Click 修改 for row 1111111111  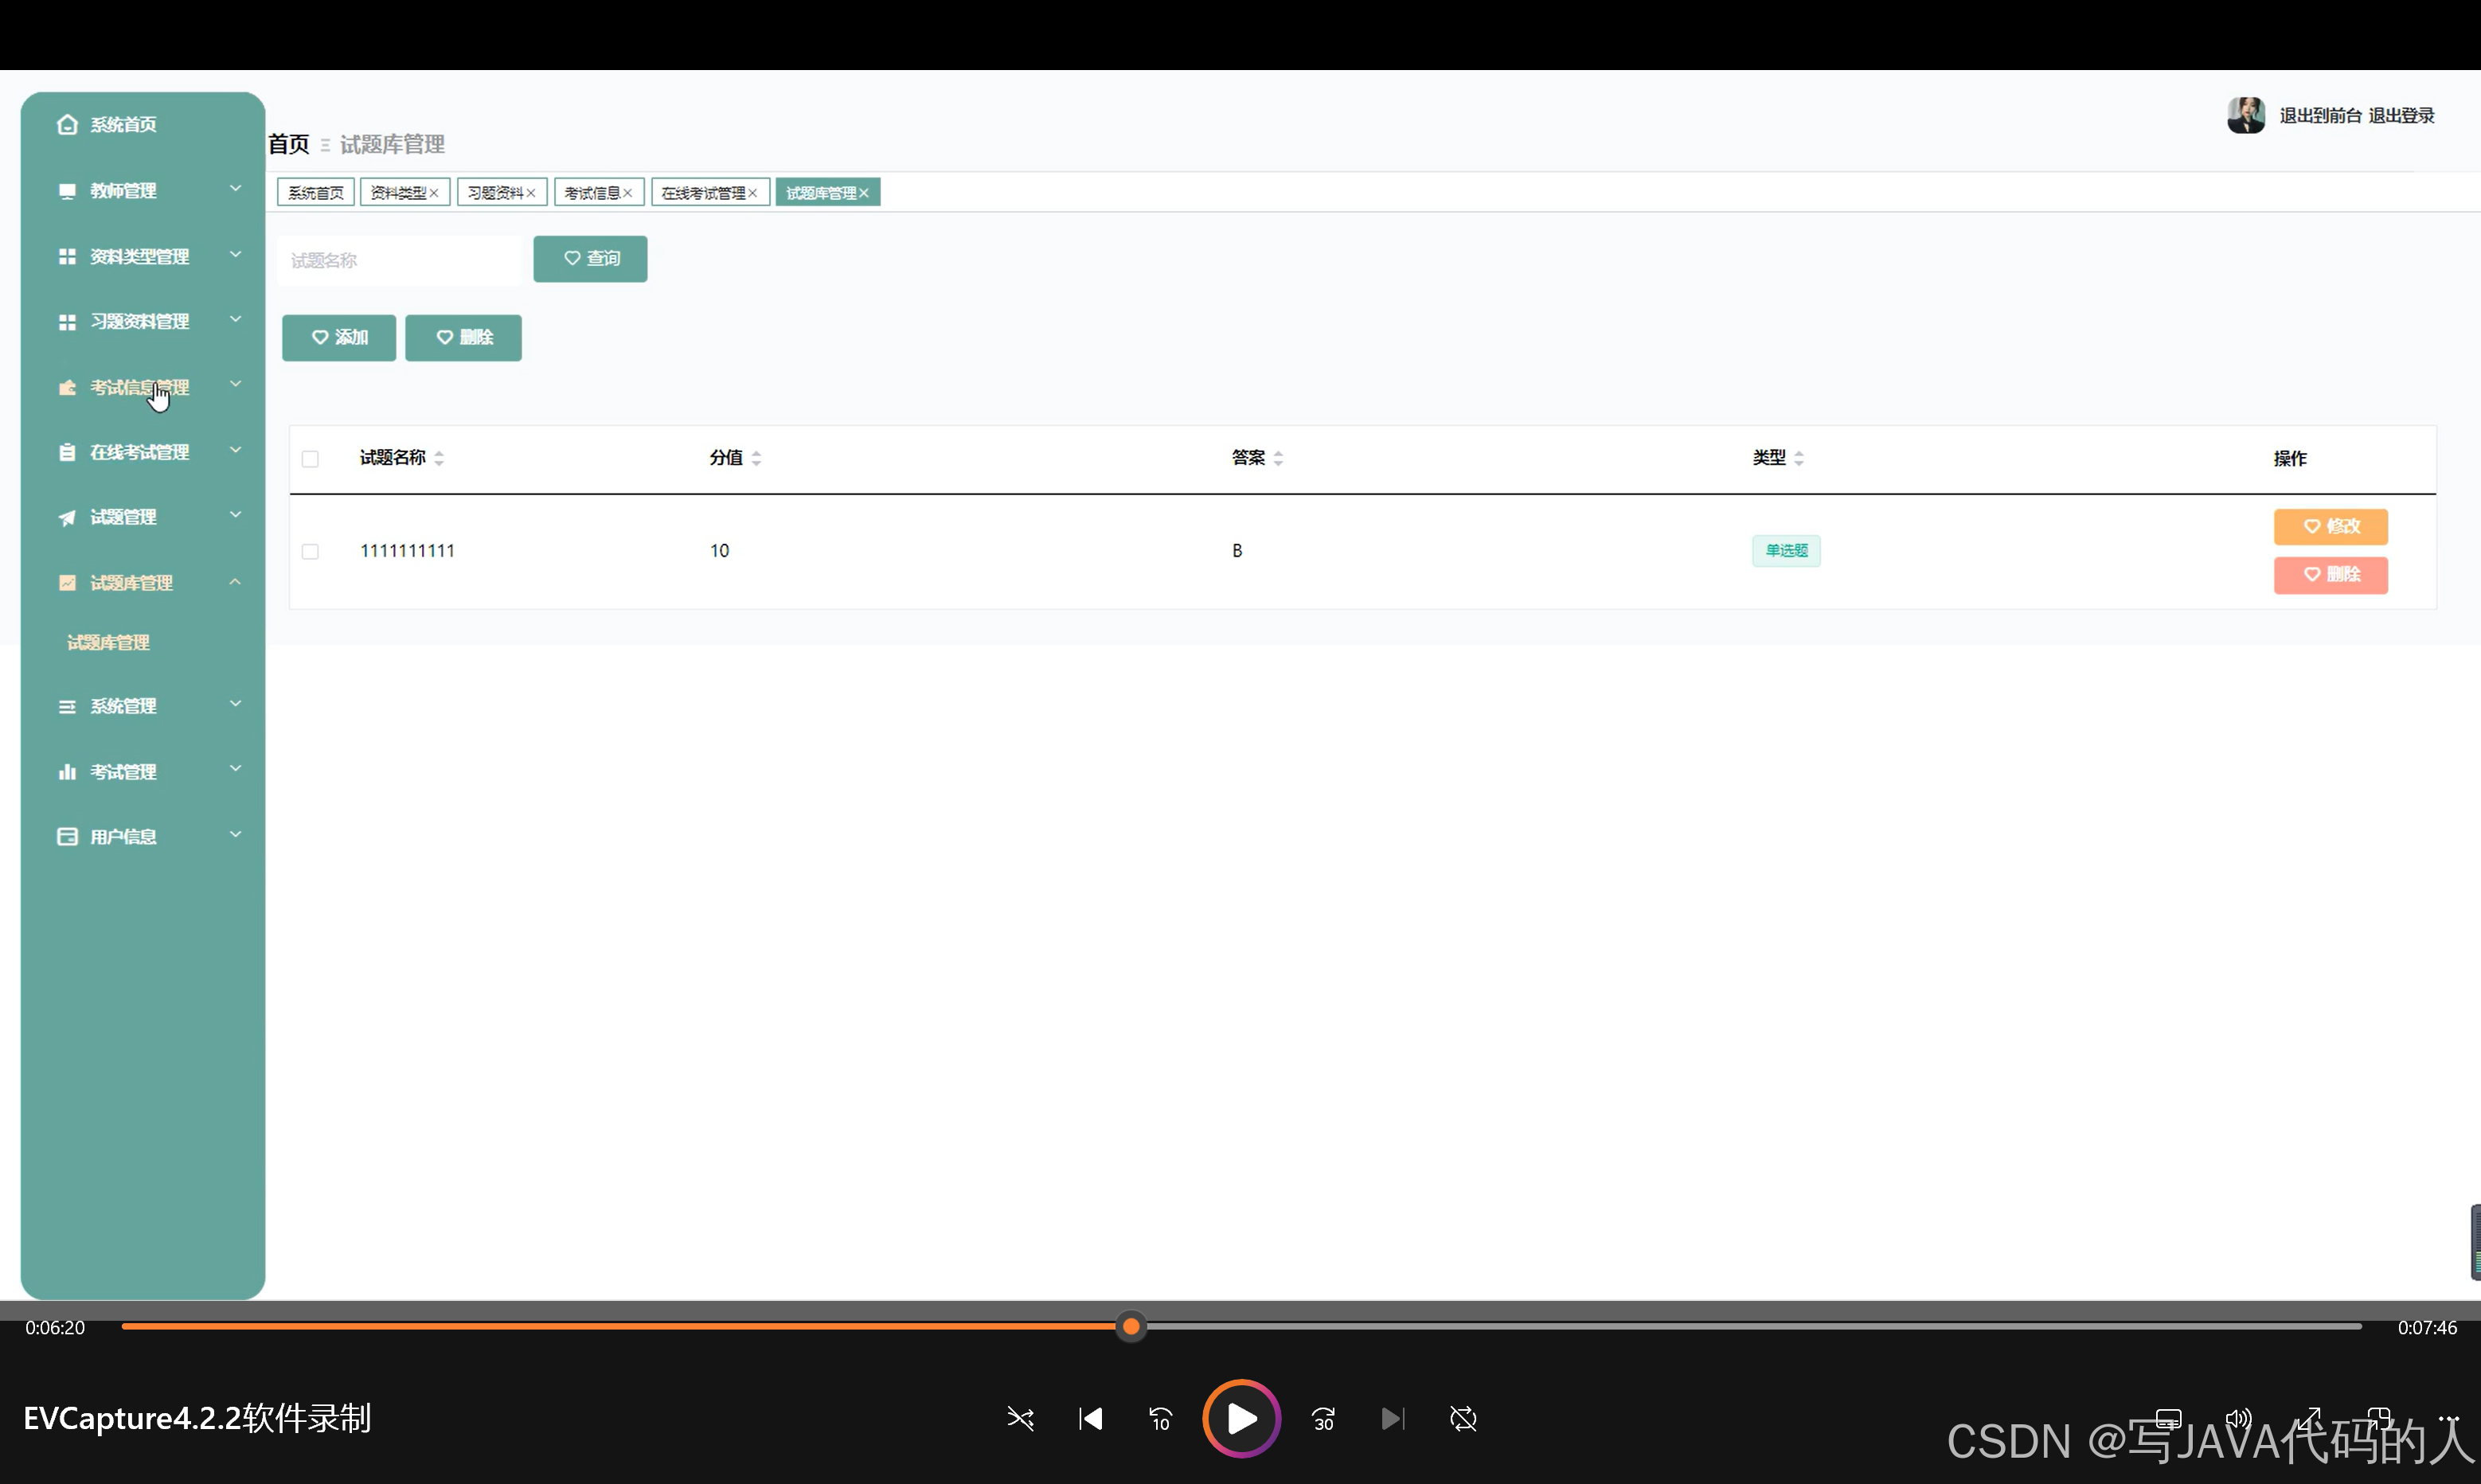click(x=2330, y=527)
